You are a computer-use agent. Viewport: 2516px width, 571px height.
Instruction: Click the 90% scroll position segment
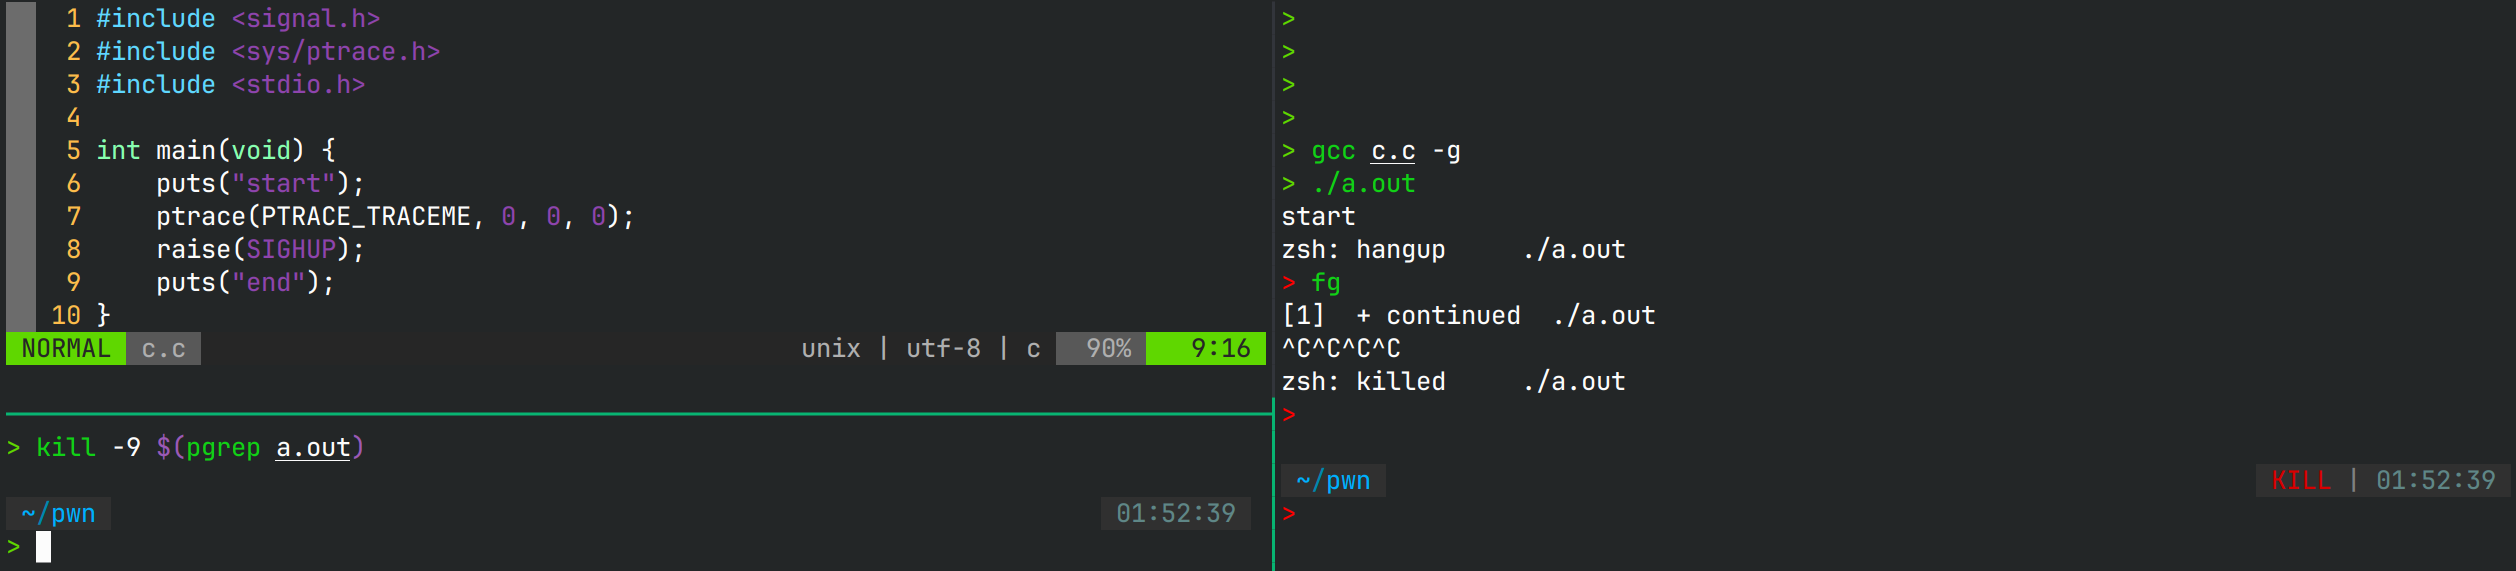(1108, 349)
